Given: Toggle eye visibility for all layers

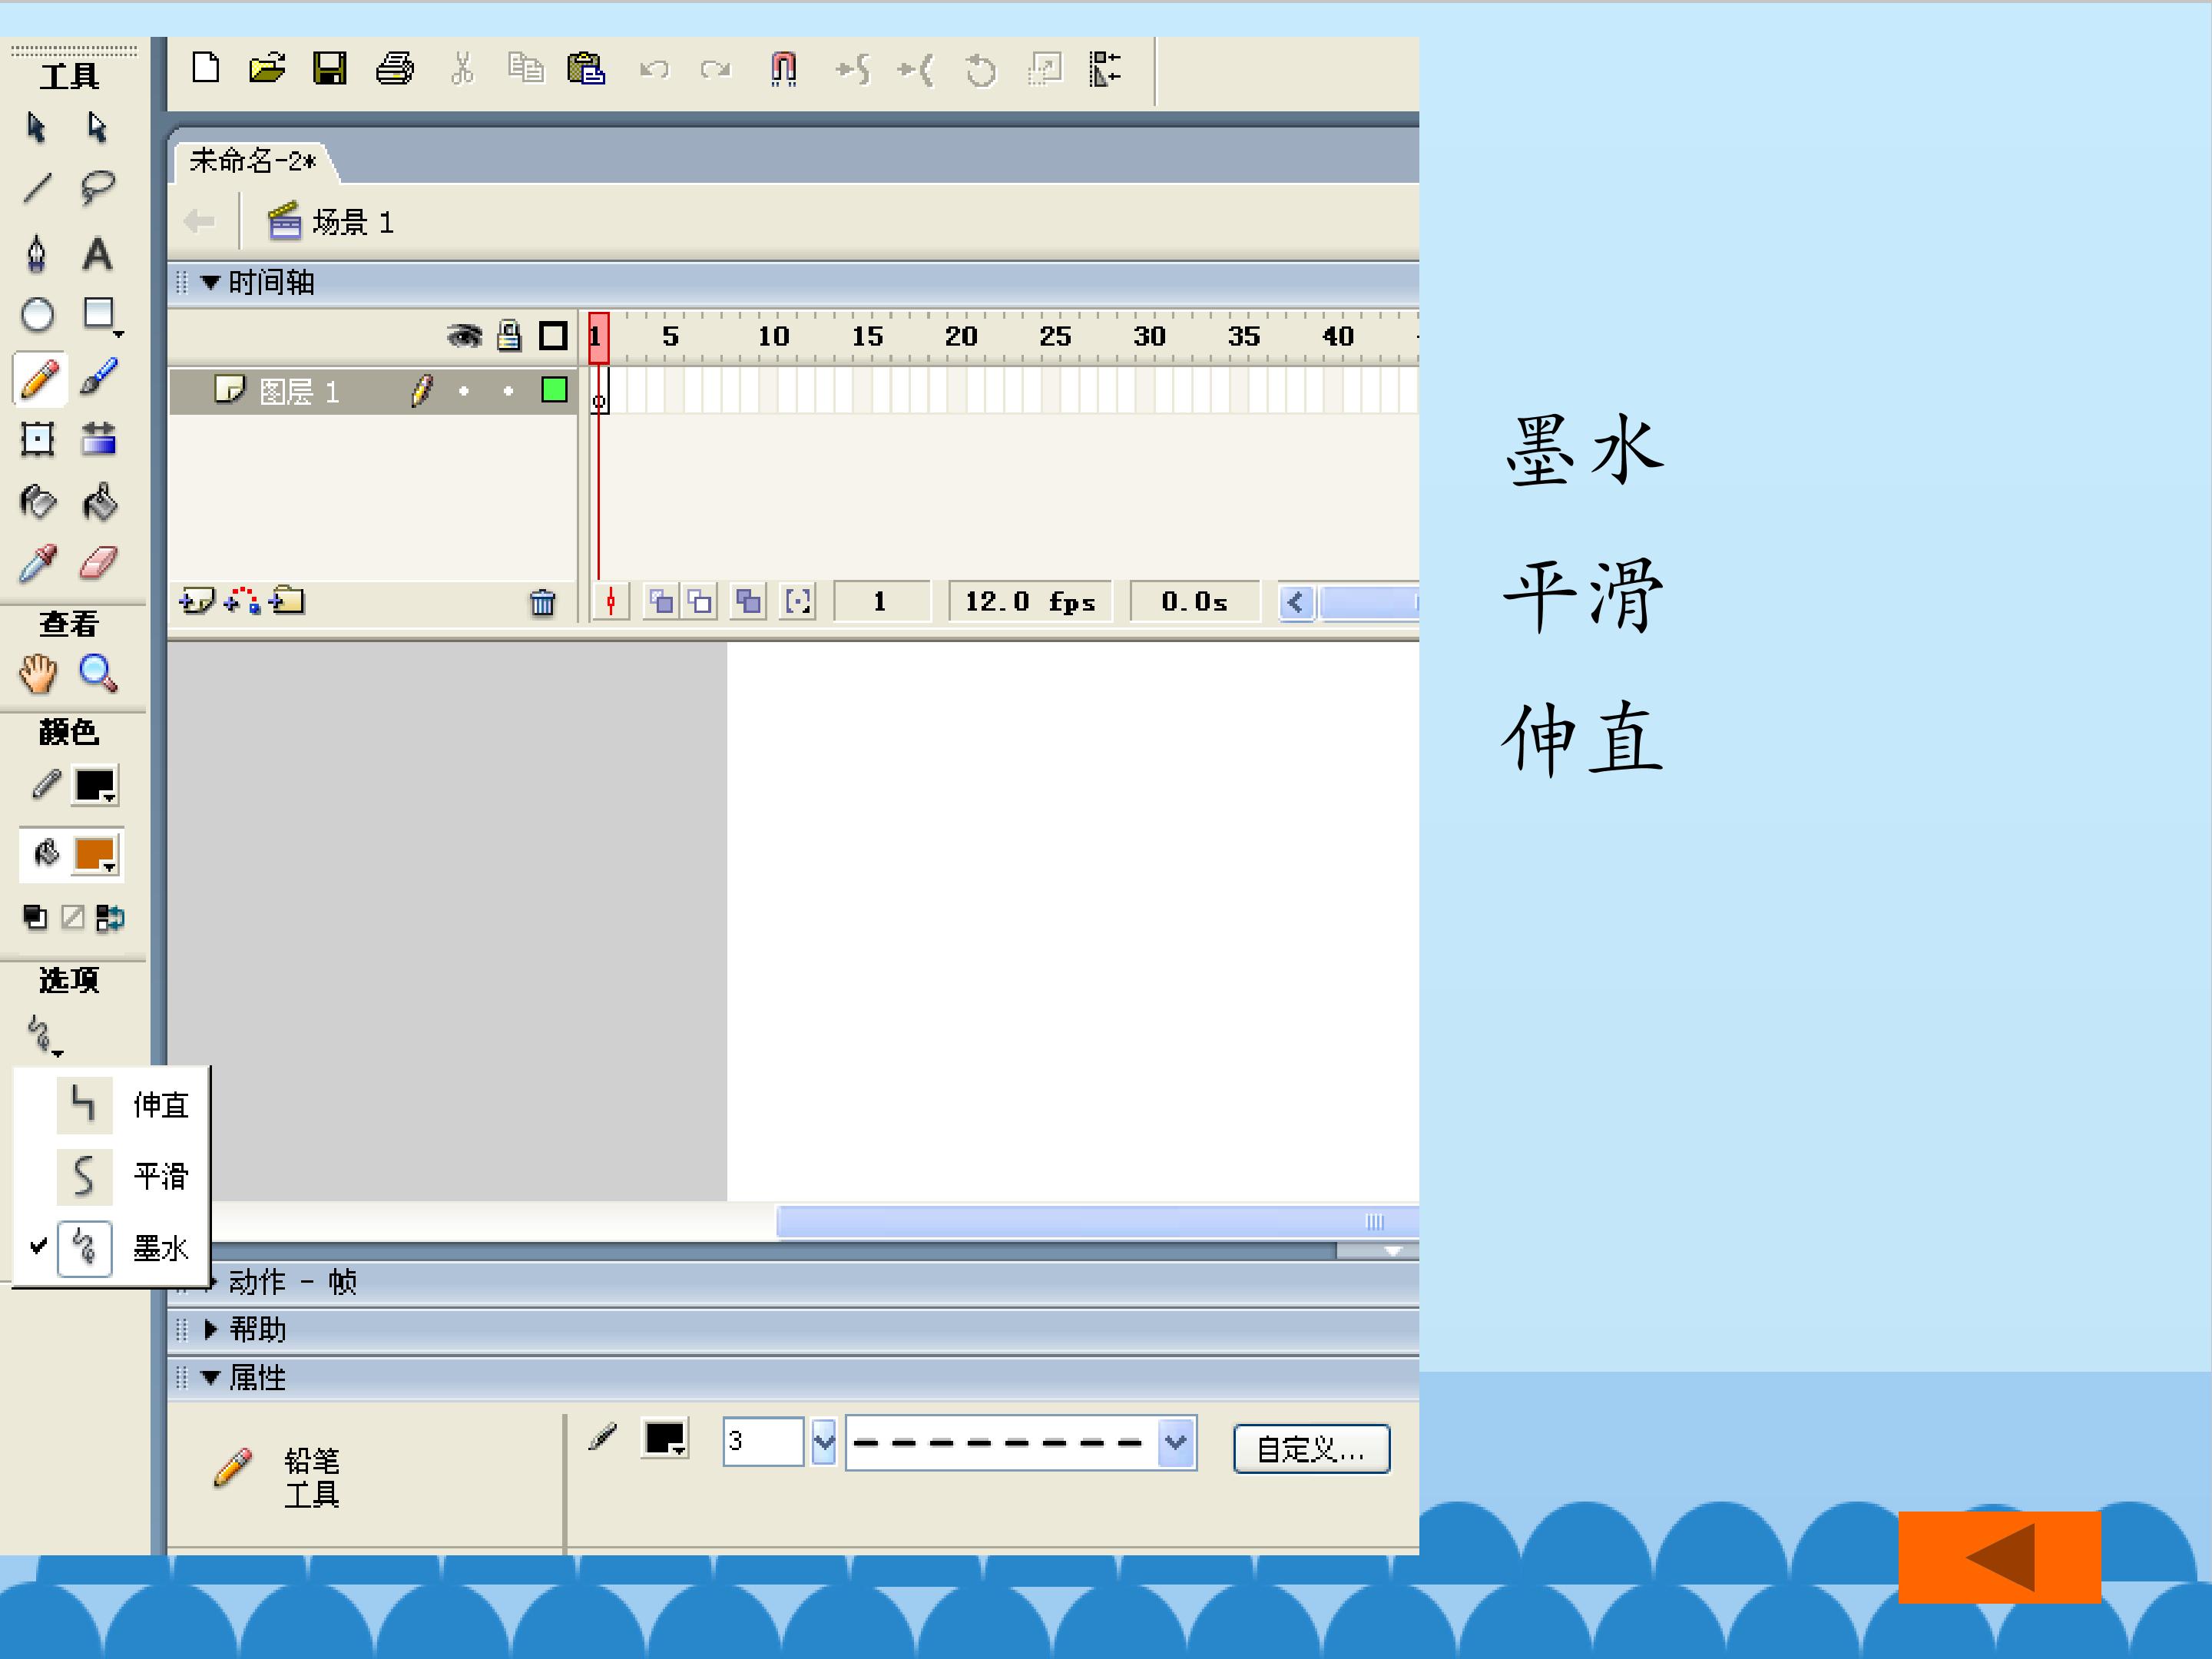Looking at the screenshot, I should click(464, 336).
